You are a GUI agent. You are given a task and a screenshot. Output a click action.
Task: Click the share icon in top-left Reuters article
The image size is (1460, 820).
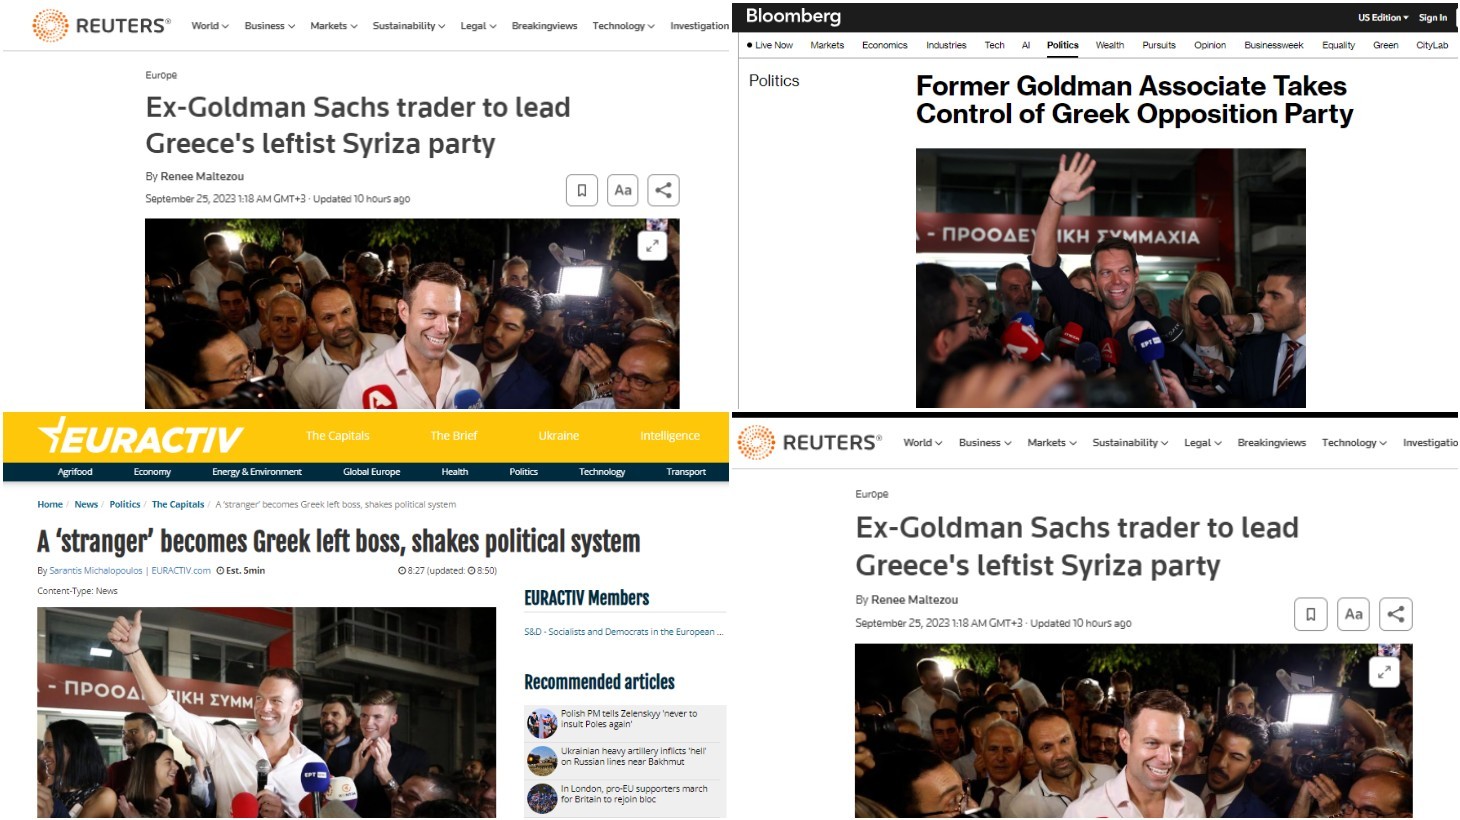pos(663,190)
